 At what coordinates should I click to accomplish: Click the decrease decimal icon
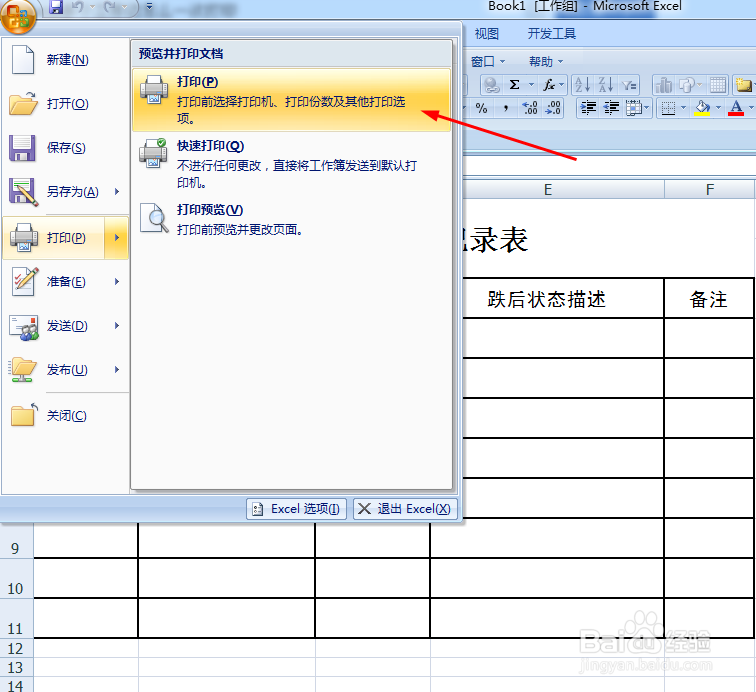point(553,109)
